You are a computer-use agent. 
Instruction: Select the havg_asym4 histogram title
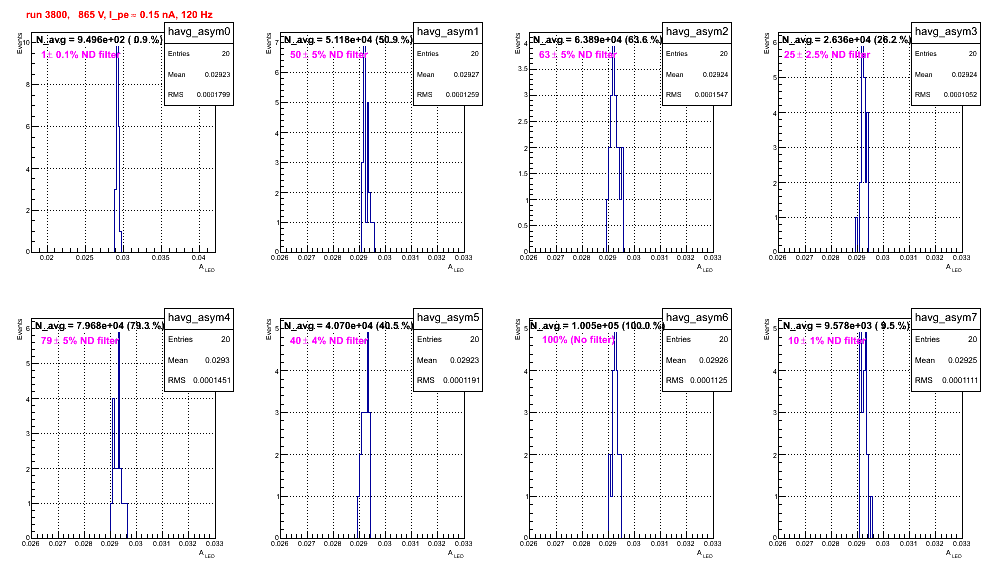[x=199, y=317]
